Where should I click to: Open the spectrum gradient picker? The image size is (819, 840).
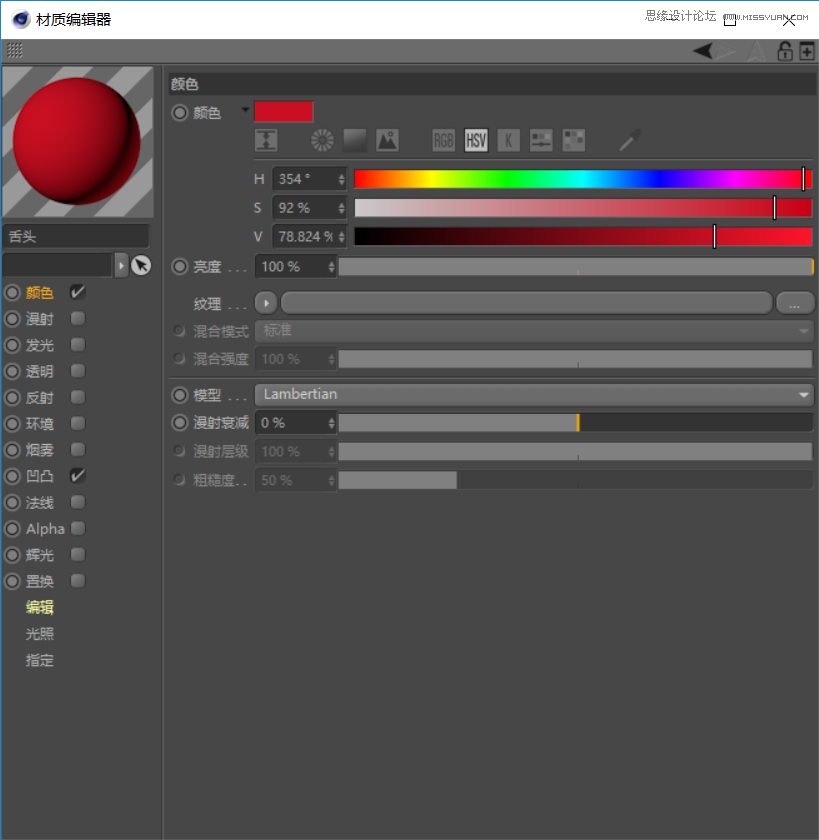[354, 140]
